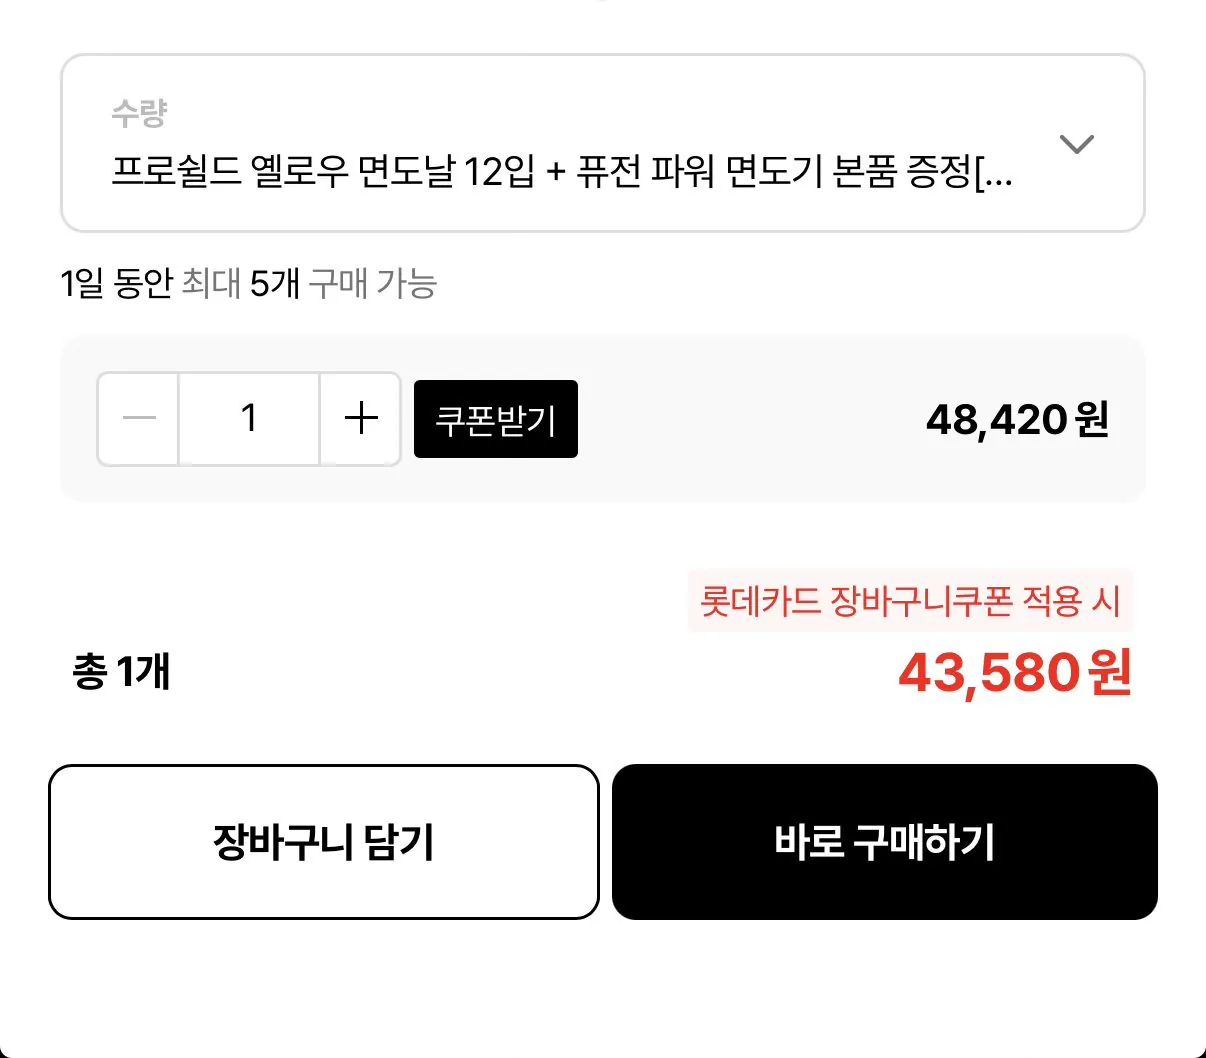Click the downward arrow on option field
The width and height of the screenshot is (1206, 1058).
[x=1078, y=144]
